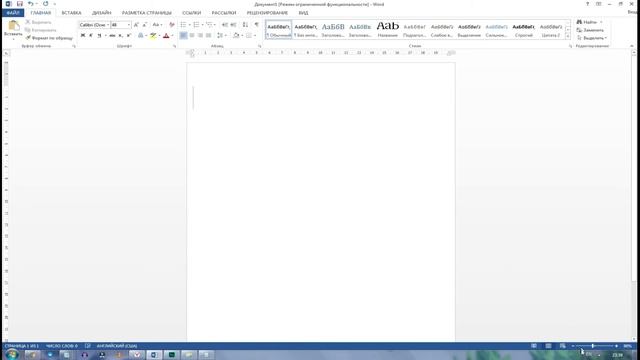Screen dimensions: 640x360
Task: Apply red font color
Action: coord(166,36)
